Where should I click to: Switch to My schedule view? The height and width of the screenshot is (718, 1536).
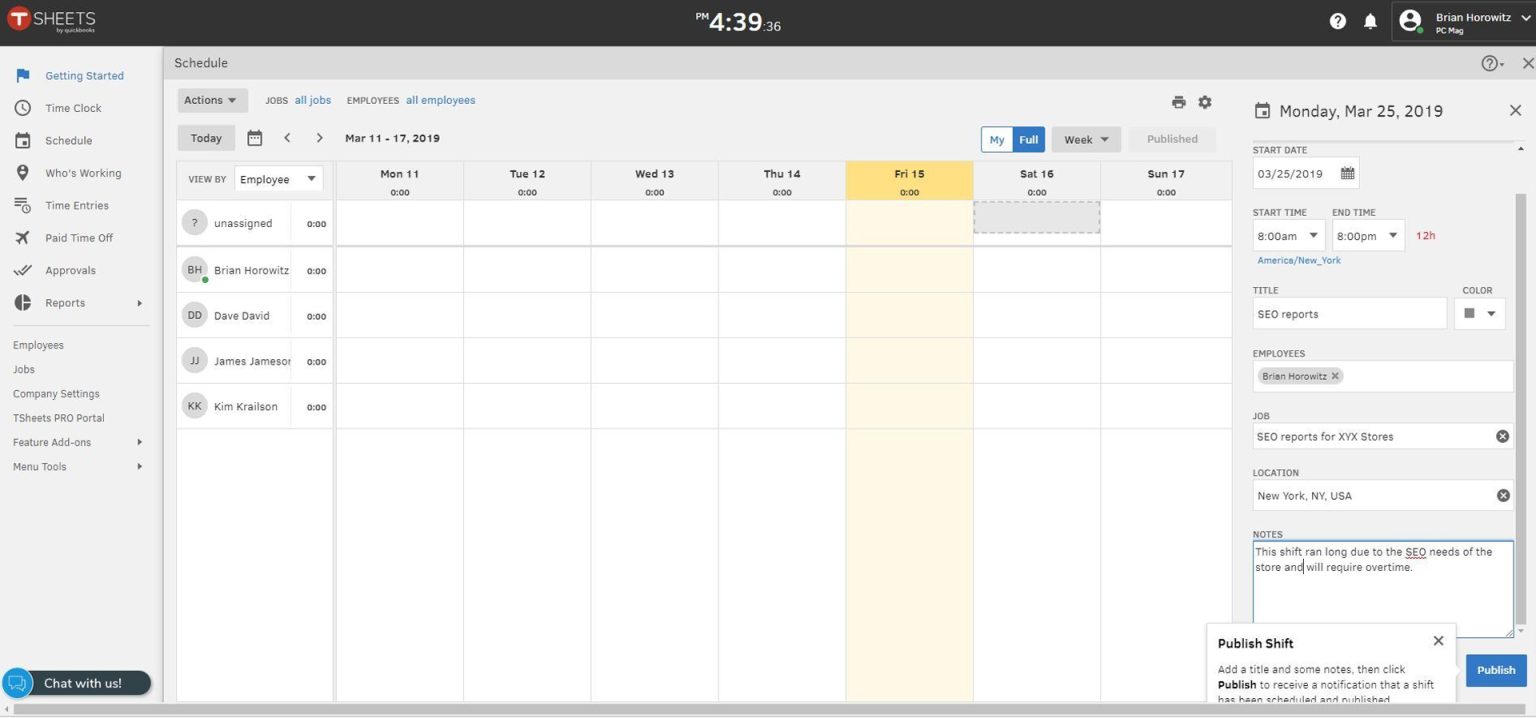[997, 139]
